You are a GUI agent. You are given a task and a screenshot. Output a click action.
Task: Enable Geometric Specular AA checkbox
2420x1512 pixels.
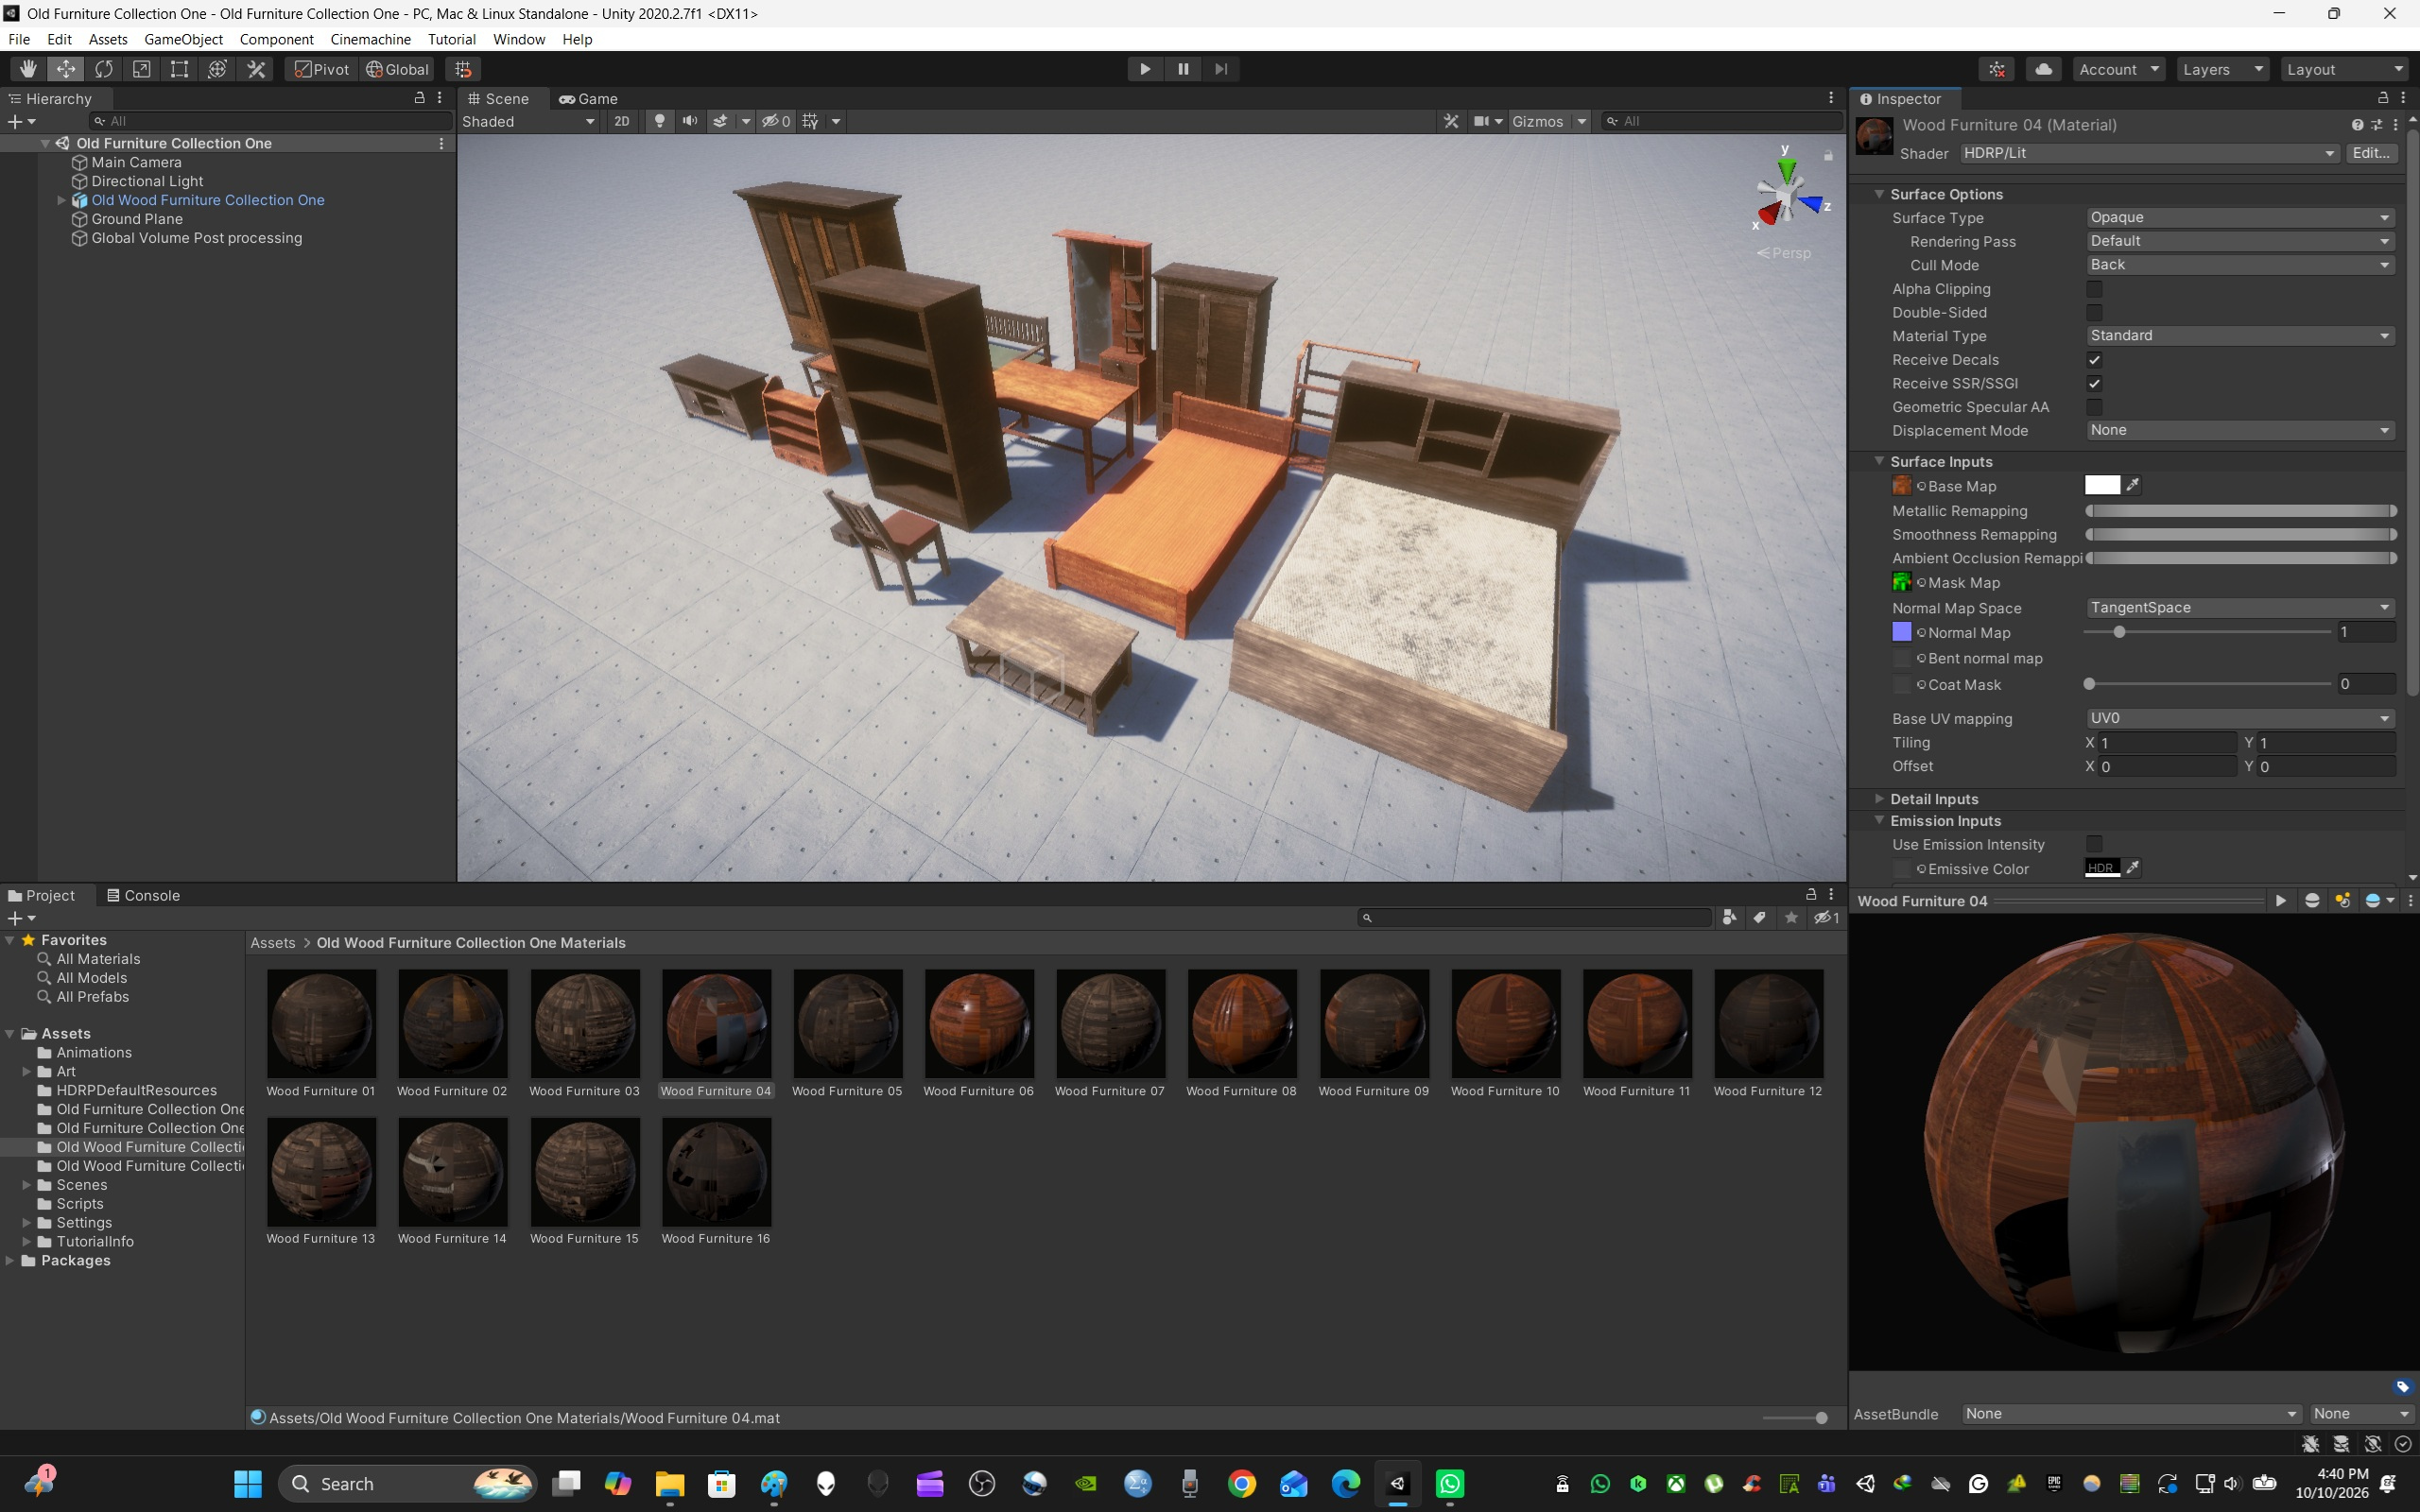point(2094,407)
